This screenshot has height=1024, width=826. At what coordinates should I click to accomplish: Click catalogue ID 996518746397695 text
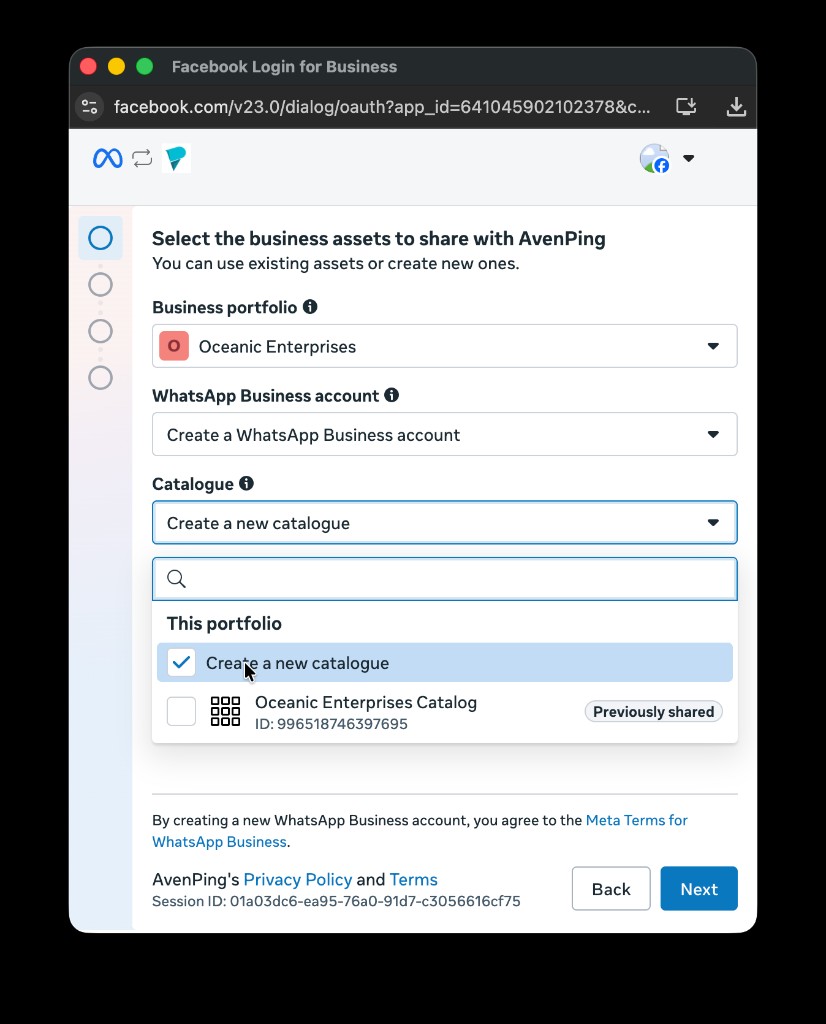pos(331,724)
